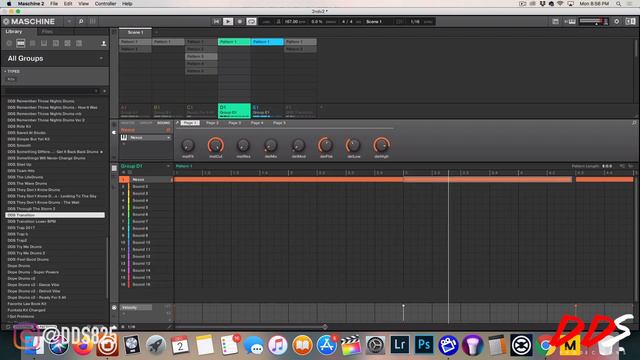Click the keyboard MIDI icon at top right
This screenshot has width=640, height=360.
[x=570, y=22]
